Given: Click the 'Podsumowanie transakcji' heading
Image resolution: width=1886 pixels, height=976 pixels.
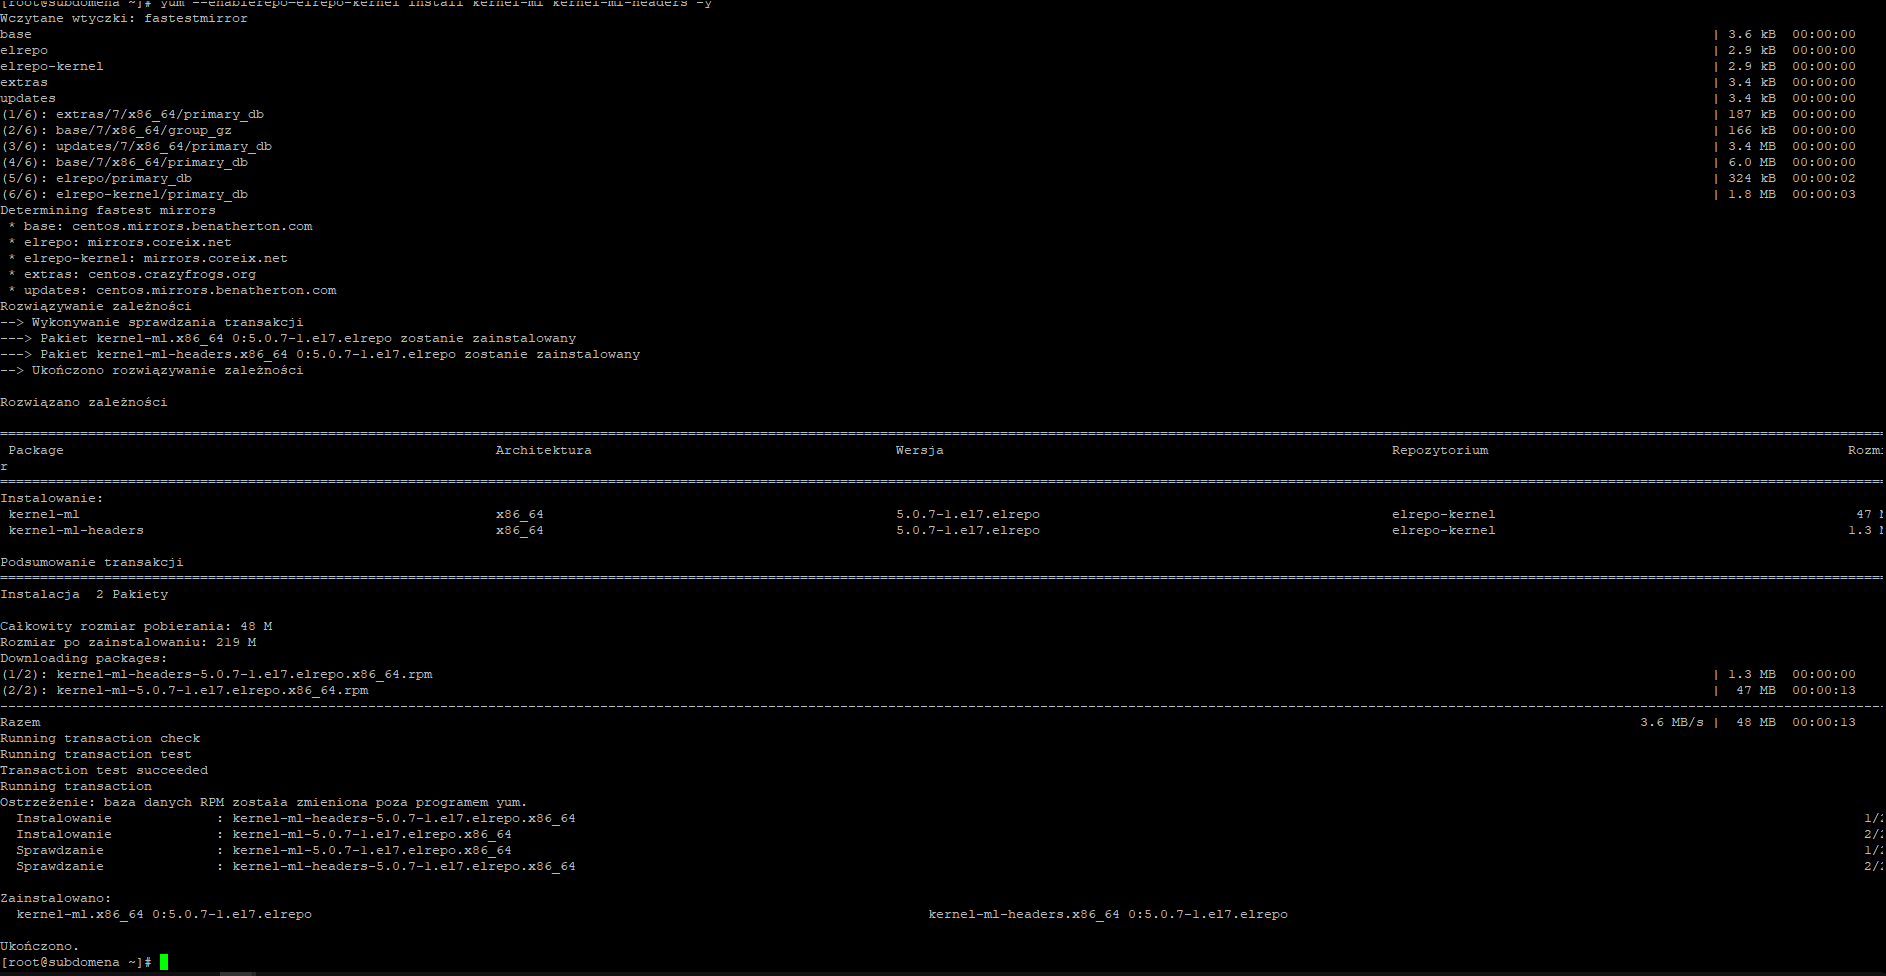Looking at the screenshot, I should pos(92,562).
